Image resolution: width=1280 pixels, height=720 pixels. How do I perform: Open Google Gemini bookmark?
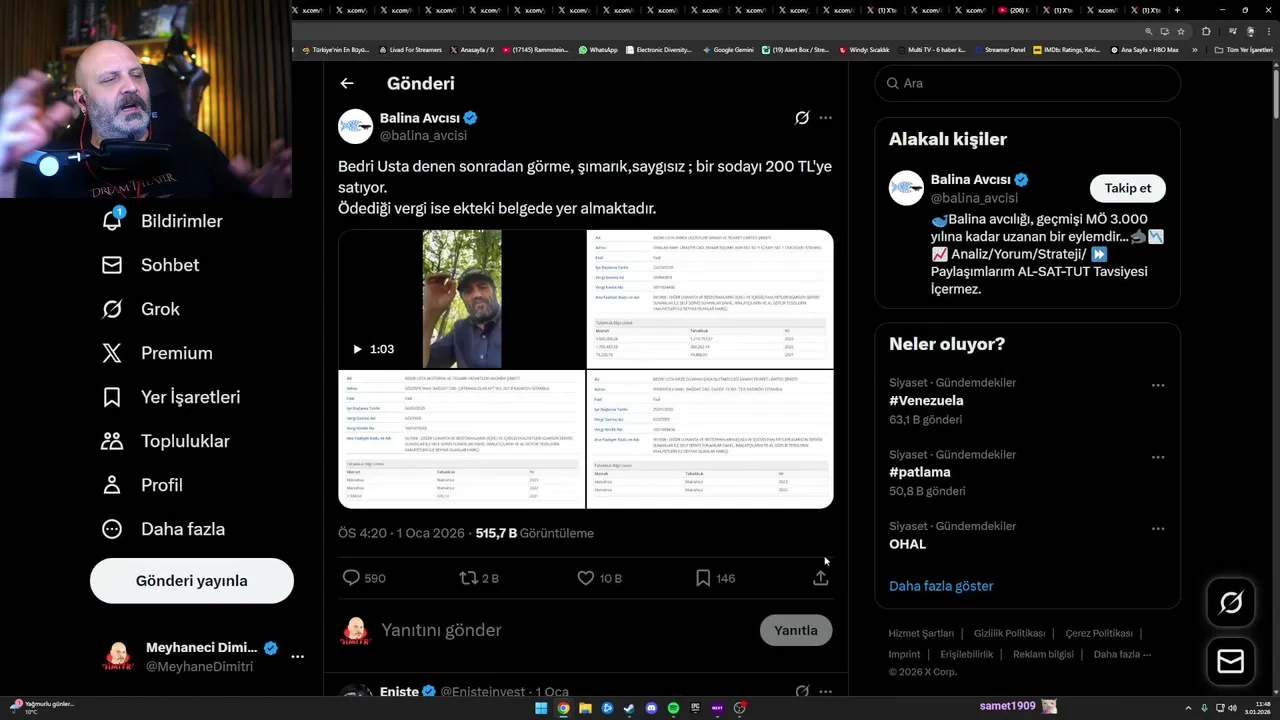pyautogui.click(x=728, y=49)
